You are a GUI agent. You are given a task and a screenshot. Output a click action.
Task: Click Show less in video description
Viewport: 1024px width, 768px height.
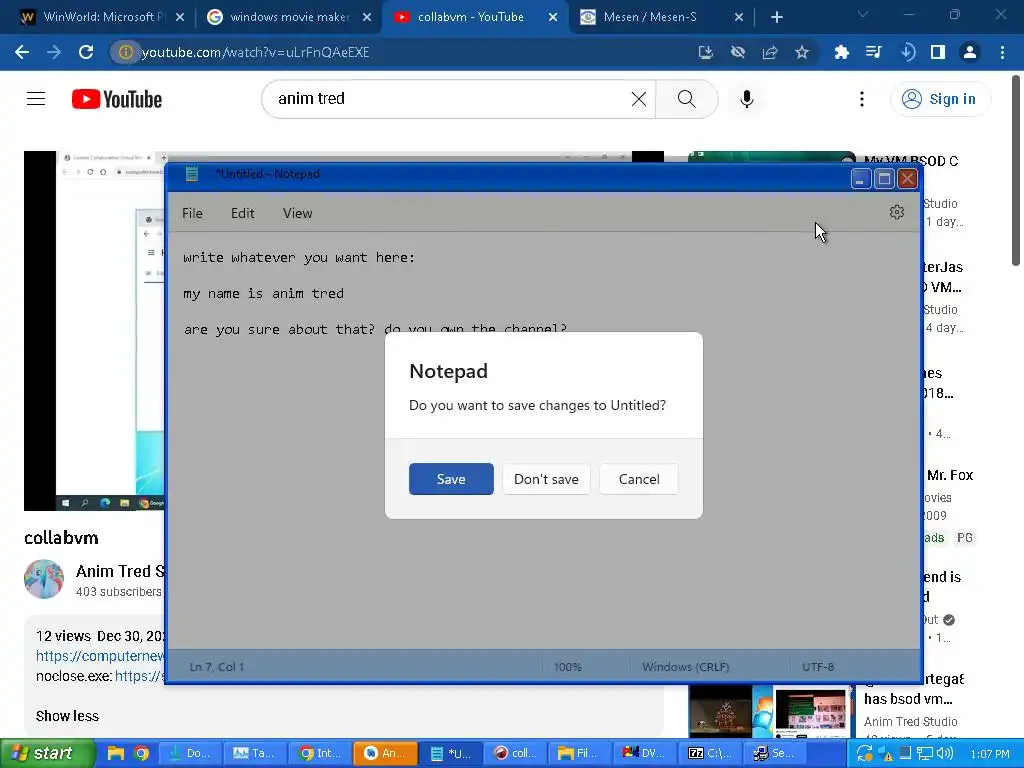pos(67,716)
